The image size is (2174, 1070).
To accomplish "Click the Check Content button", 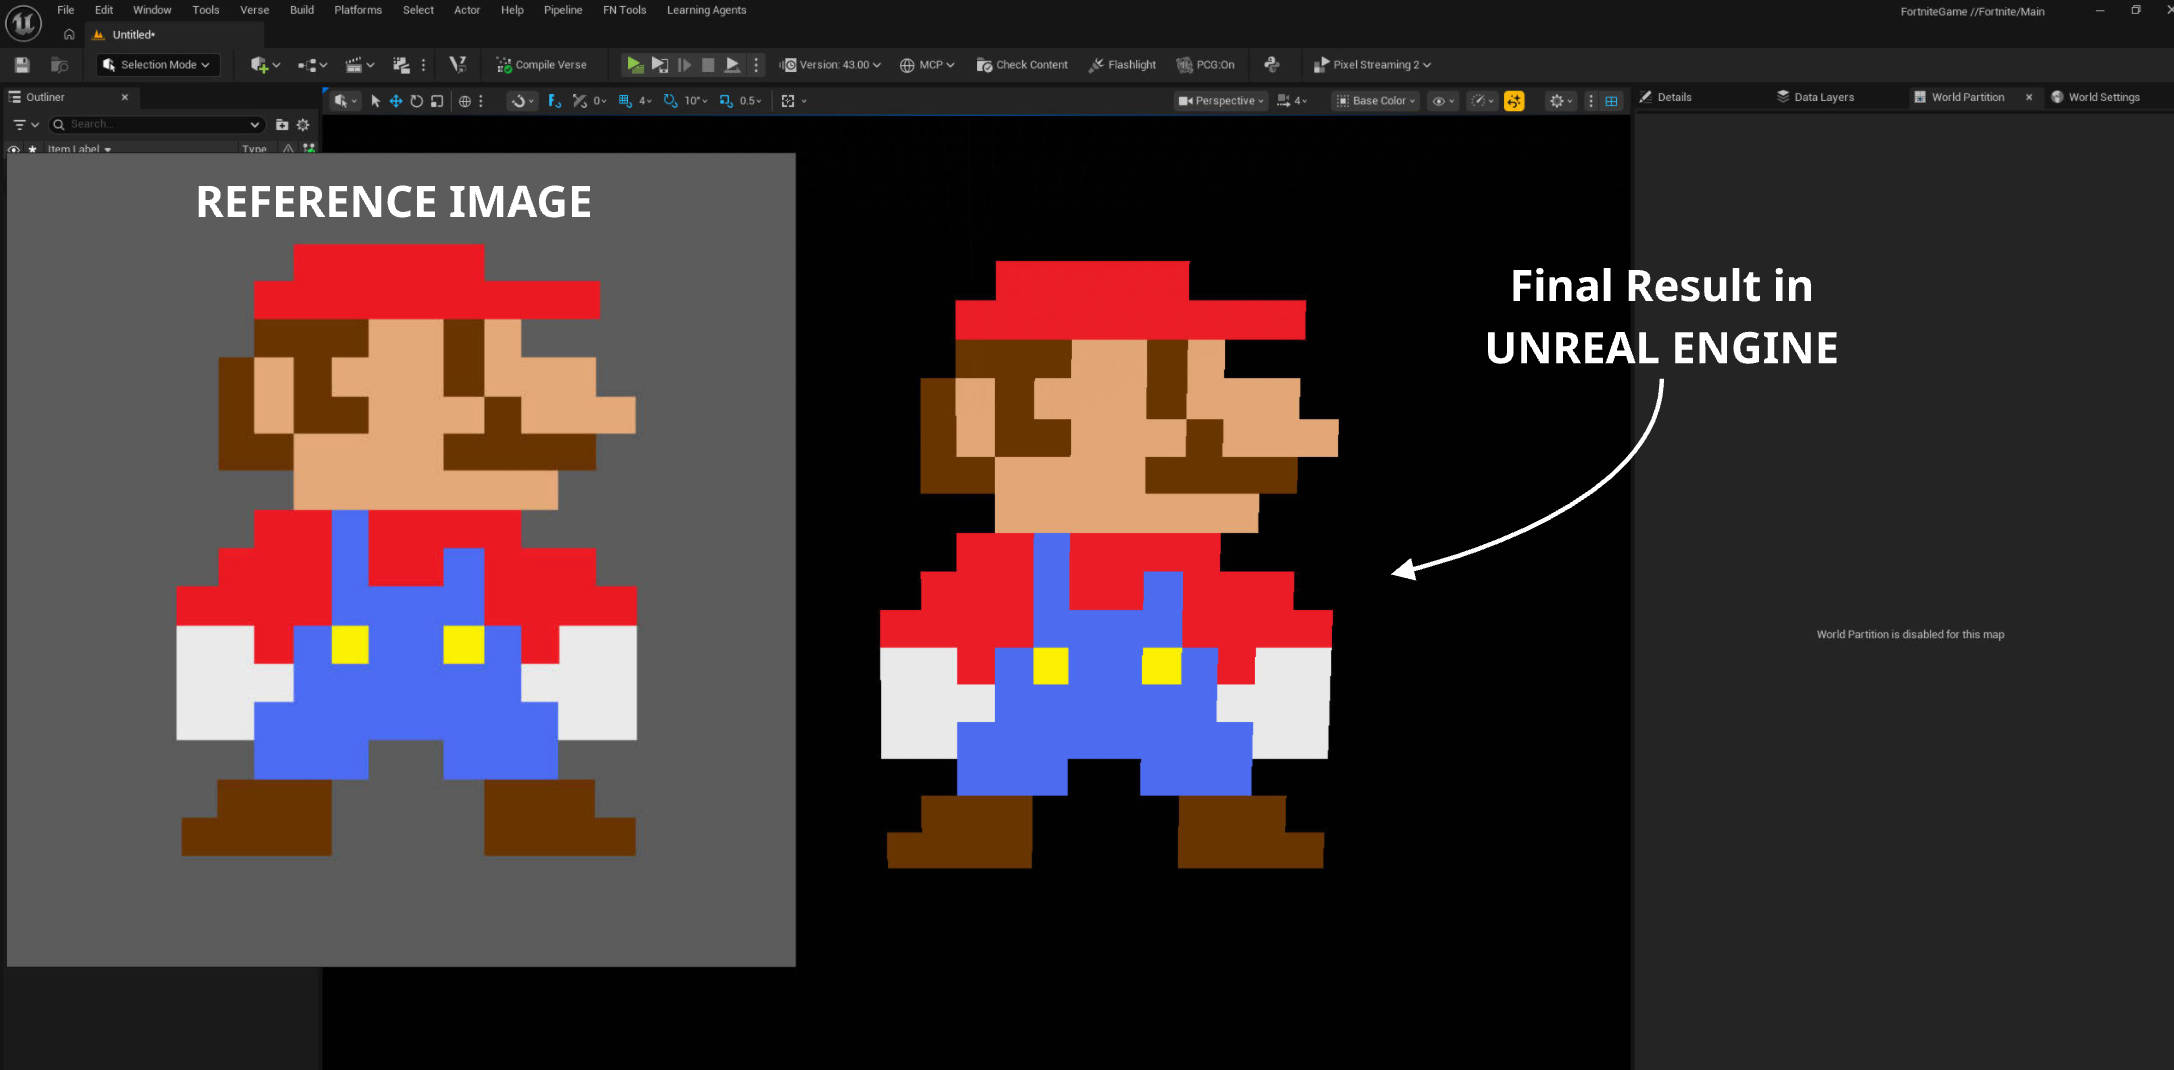I will (1022, 65).
